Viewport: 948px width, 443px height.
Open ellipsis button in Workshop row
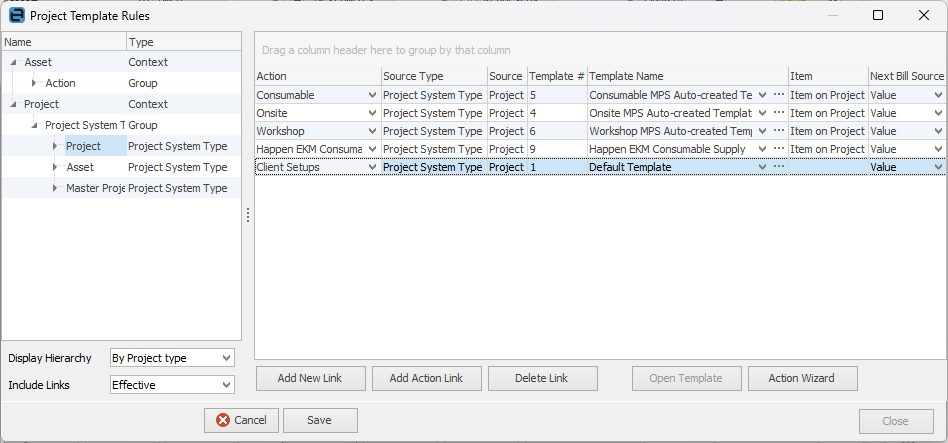click(779, 131)
